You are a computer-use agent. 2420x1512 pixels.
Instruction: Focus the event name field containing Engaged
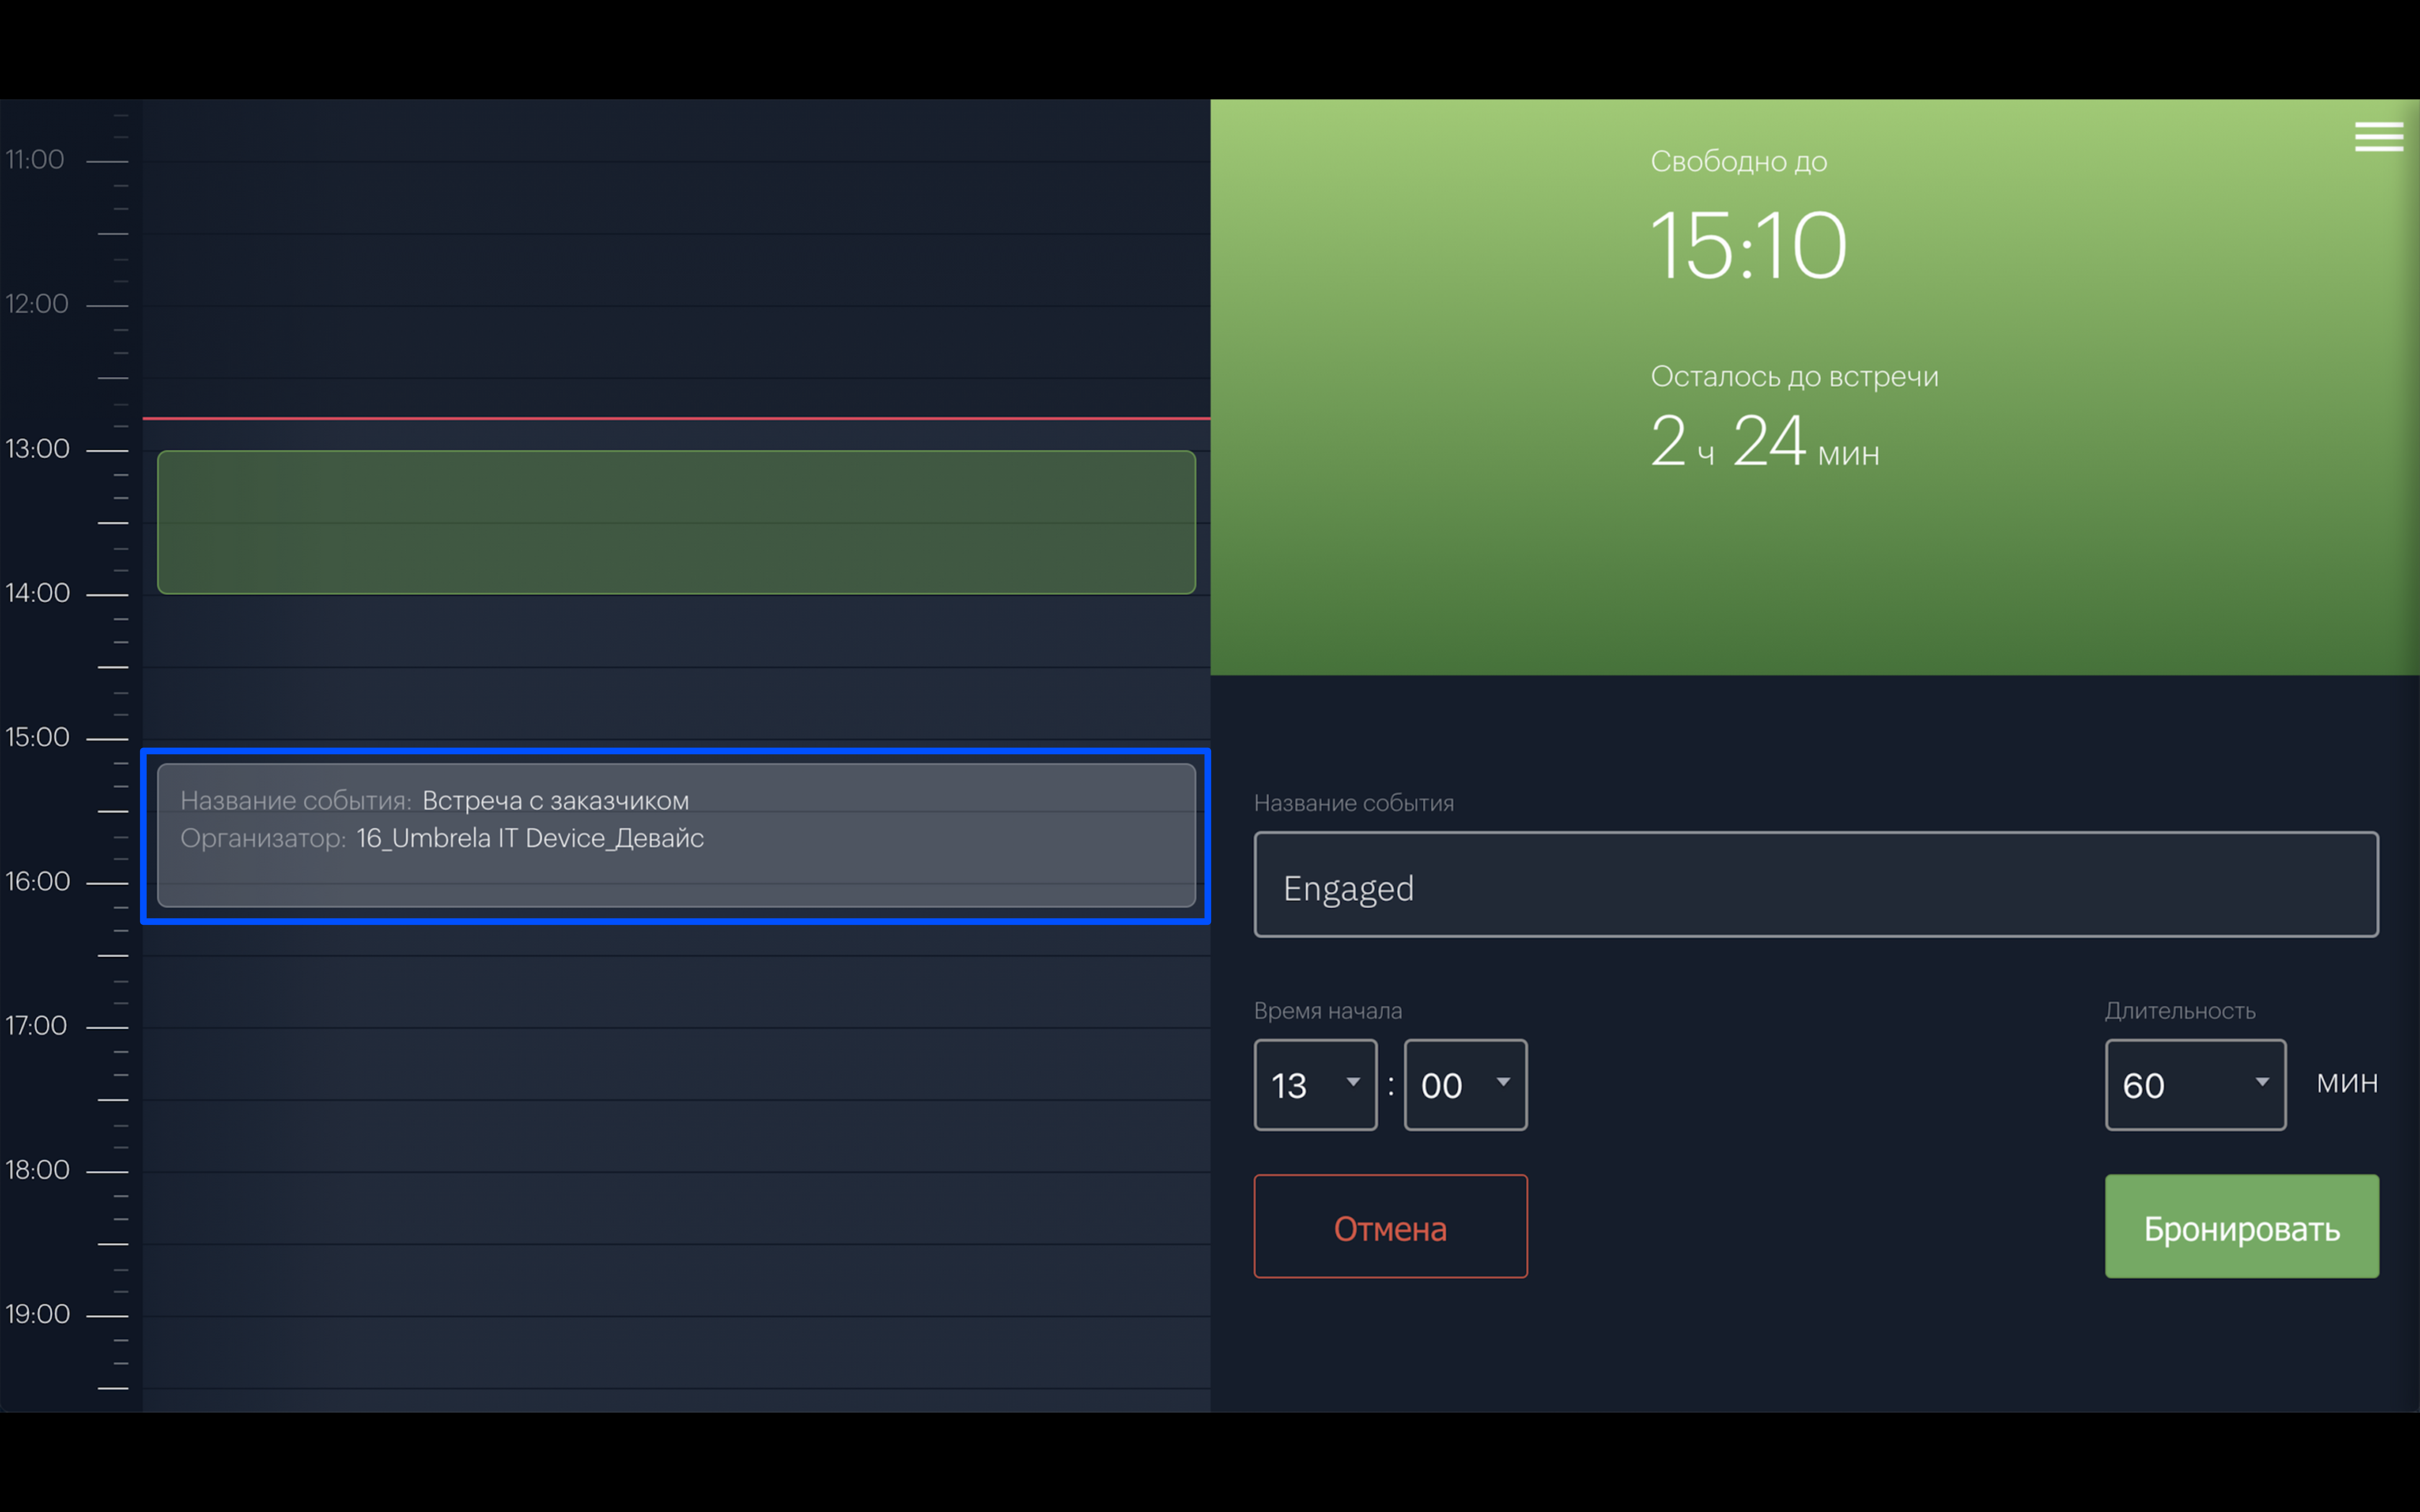pos(1816,884)
